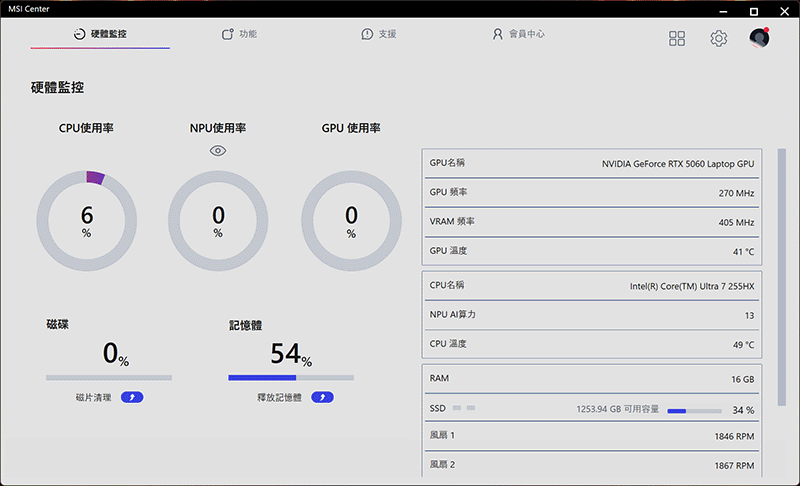Viewport: 800px width, 486px height.
Task: Select the CPU 溫度 row
Action: [x=593, y=345]
